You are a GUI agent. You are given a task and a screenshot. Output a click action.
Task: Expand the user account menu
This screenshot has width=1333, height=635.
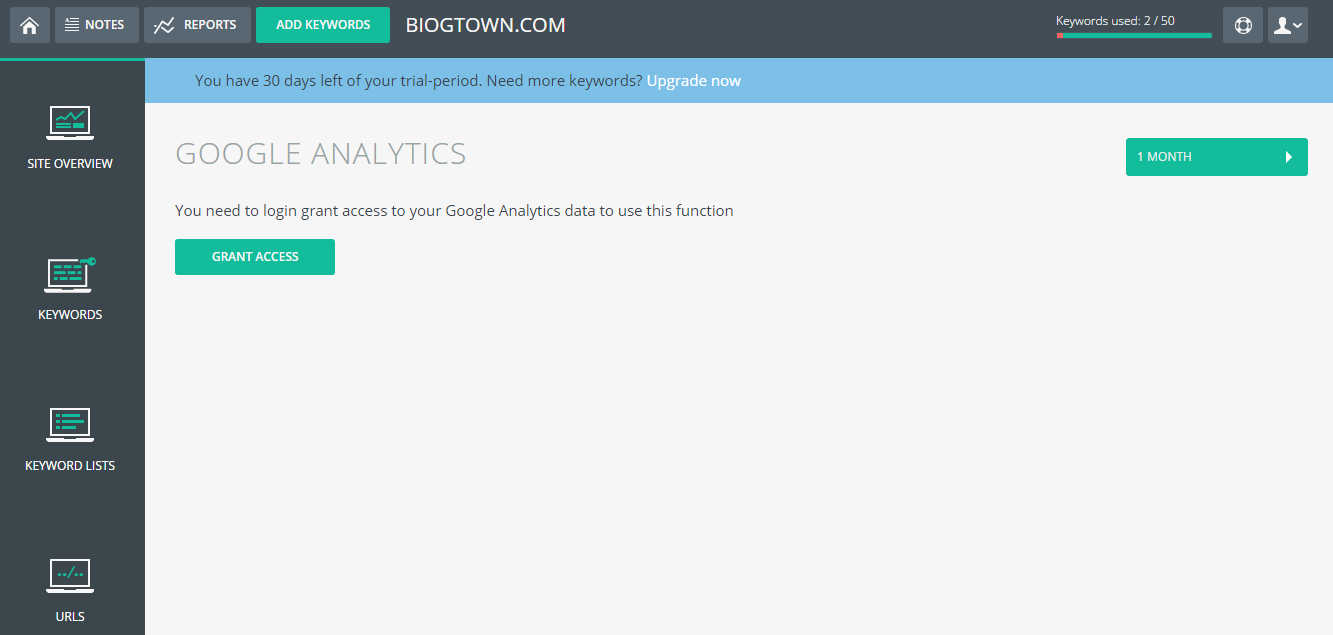click(1288, 25)
